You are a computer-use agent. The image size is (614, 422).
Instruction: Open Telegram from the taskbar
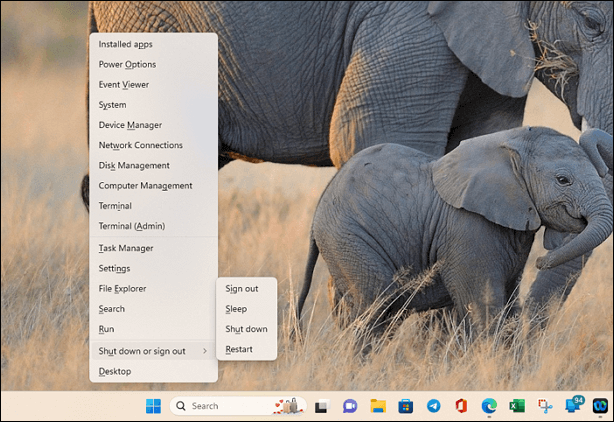(x=433, y=406)
